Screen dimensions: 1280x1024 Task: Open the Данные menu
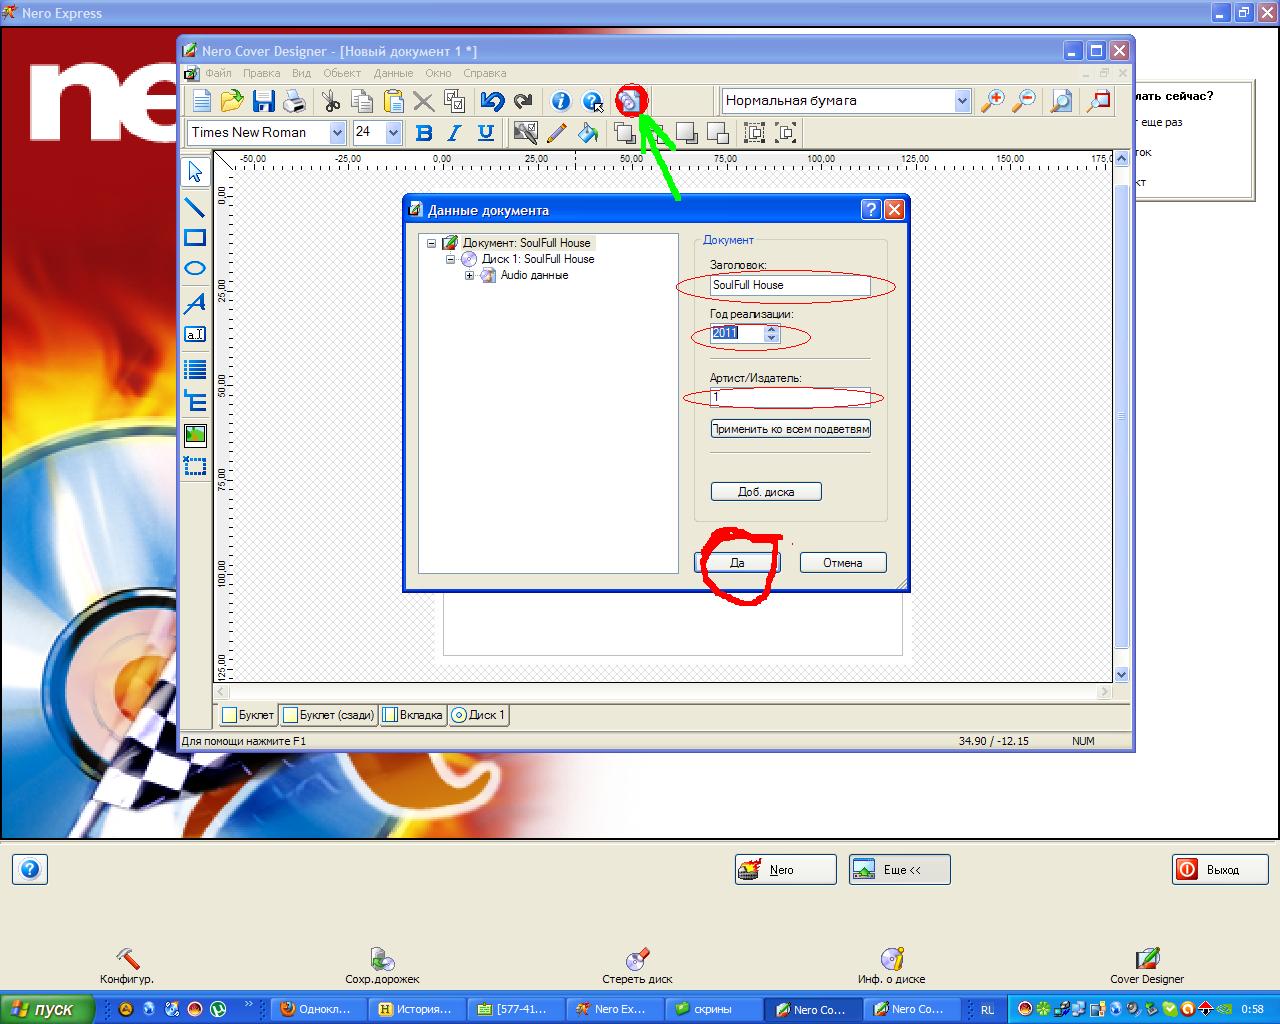[393, 73]
